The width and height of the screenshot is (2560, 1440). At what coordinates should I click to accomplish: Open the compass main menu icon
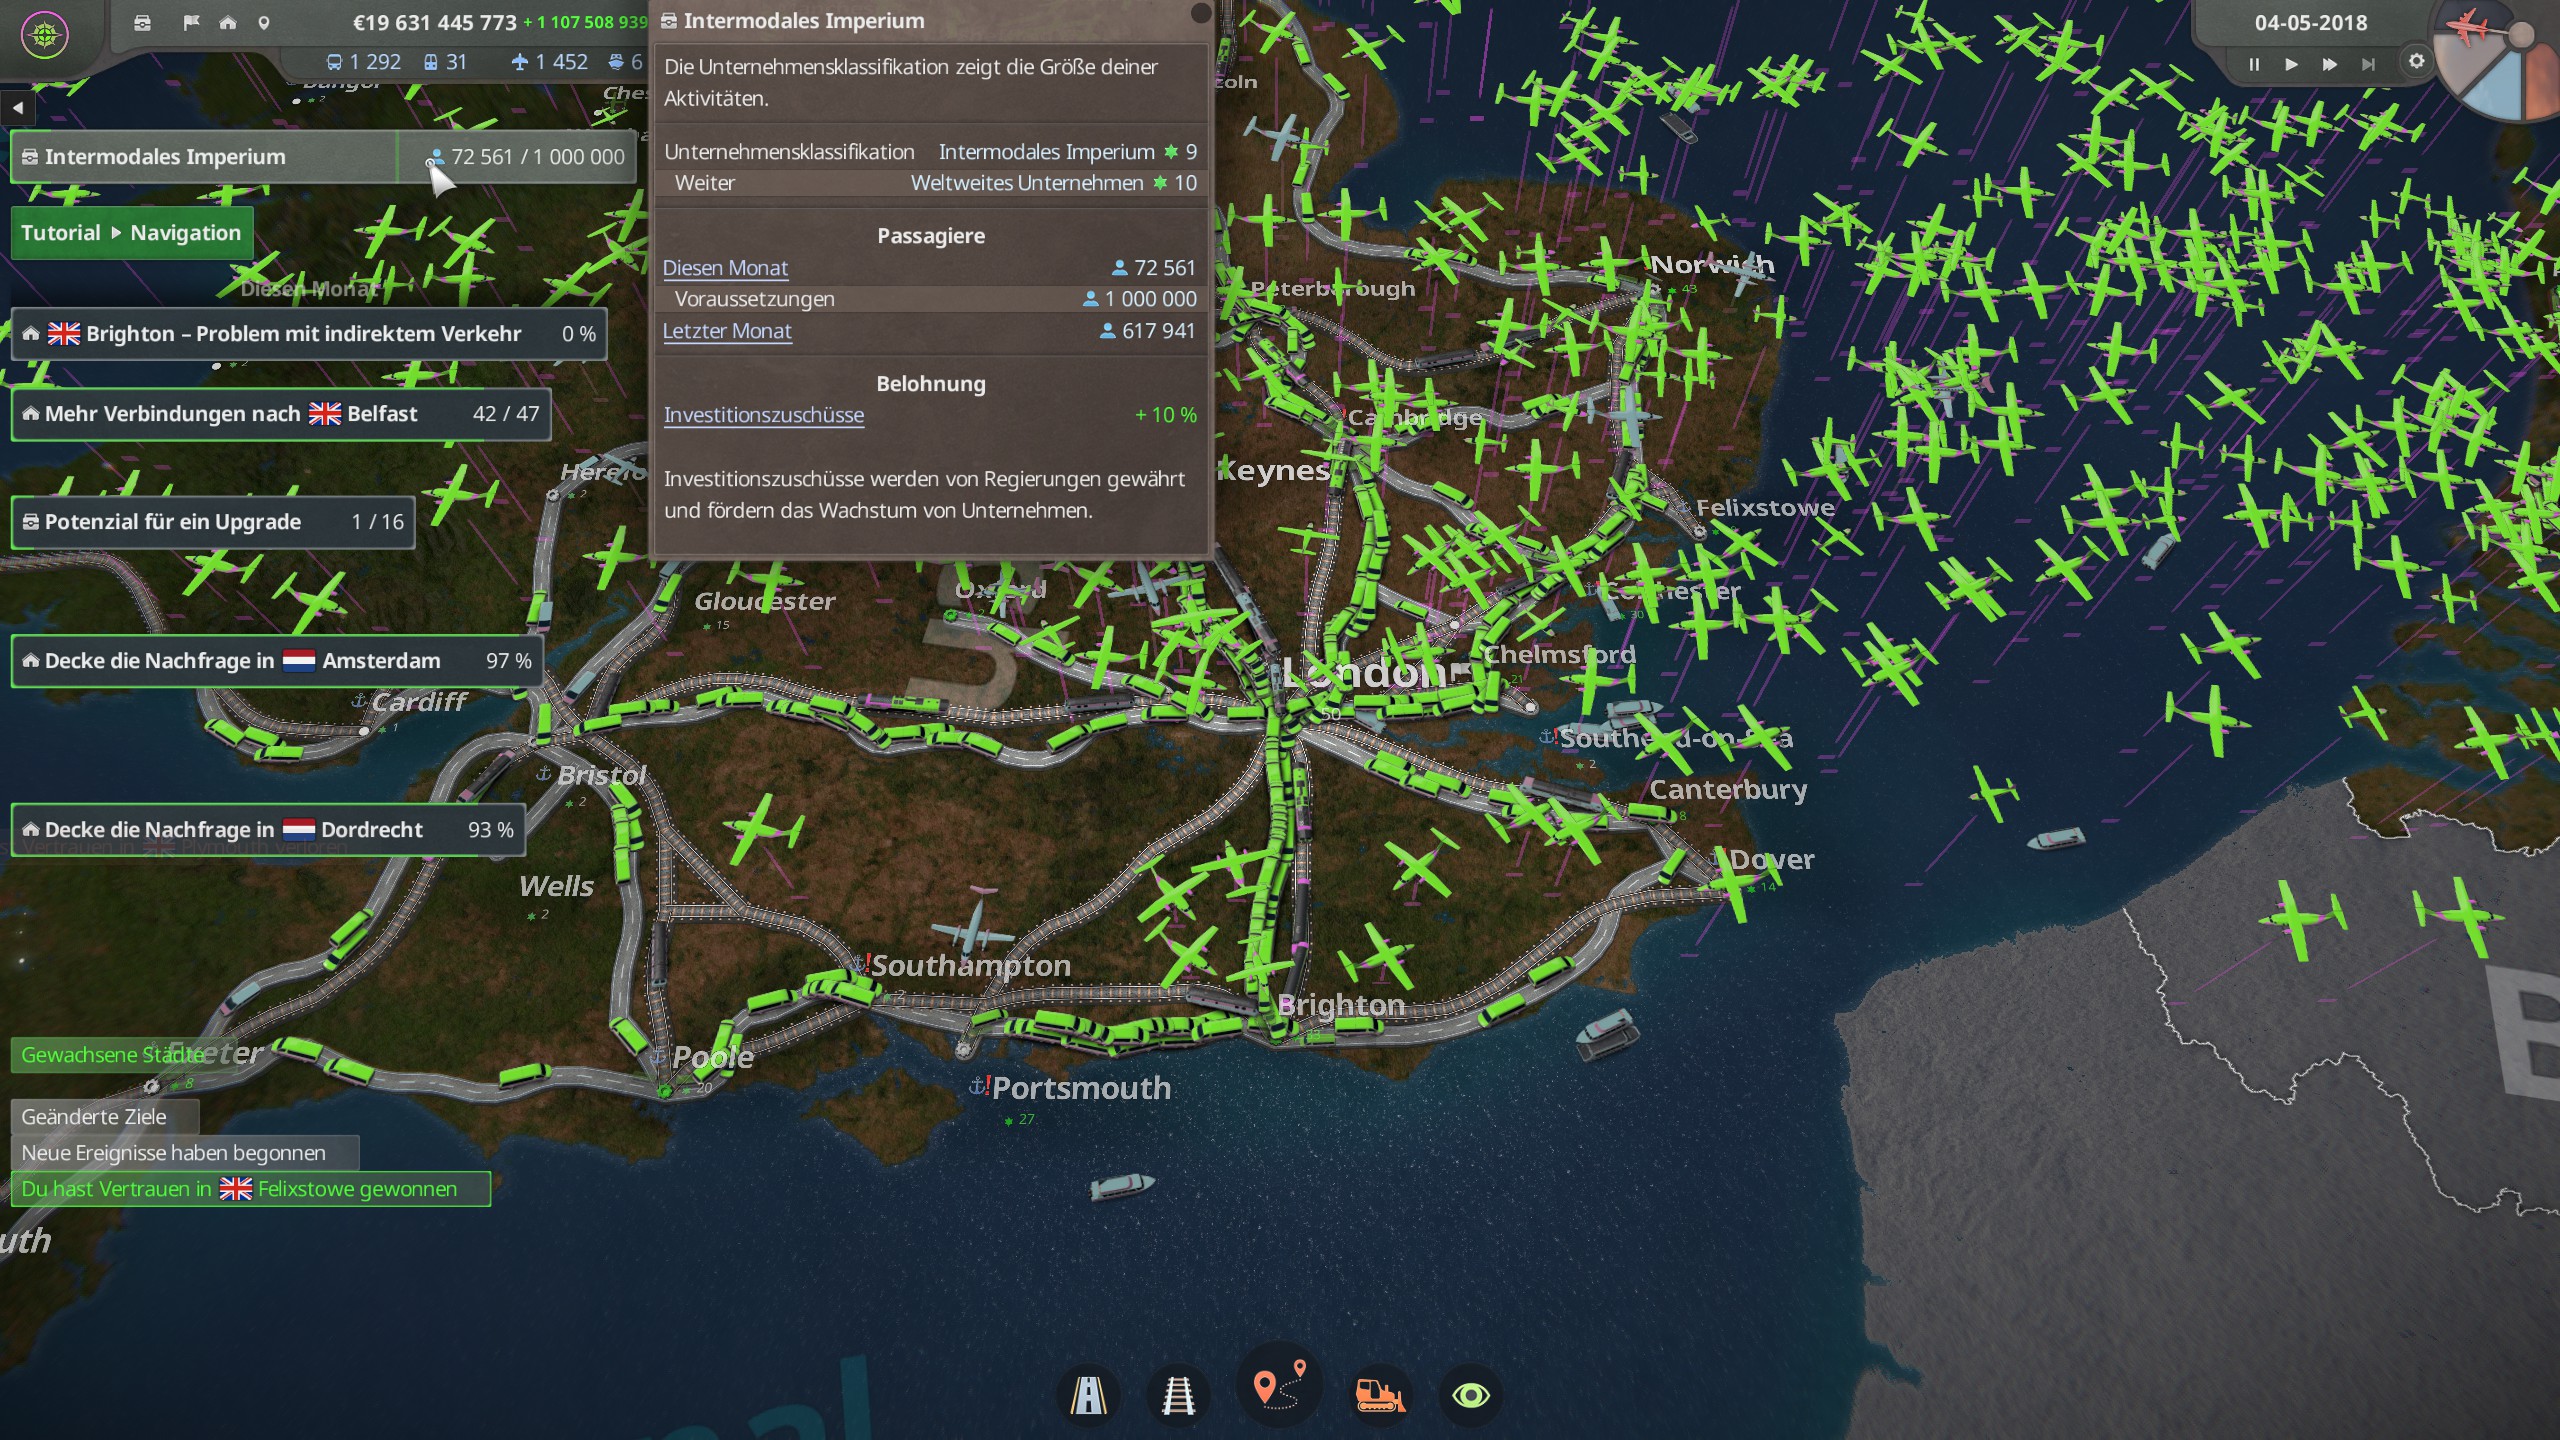(44, 36)
